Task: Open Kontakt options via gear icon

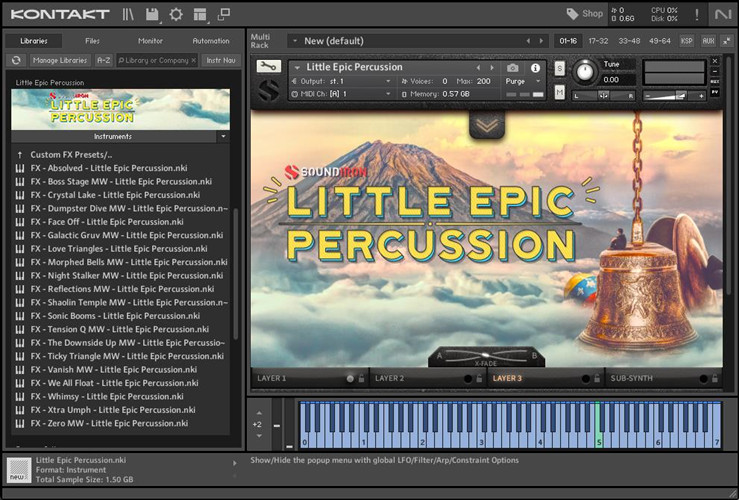Action: coord(176,14)
